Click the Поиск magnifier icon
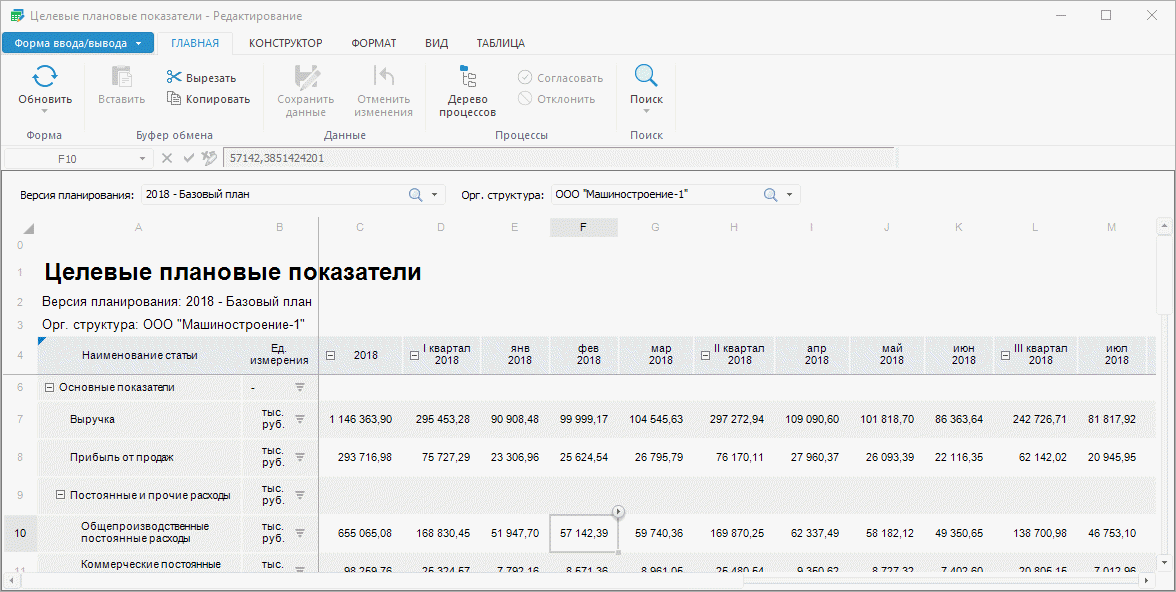The height and width of the screenshot is (592, 1176). [646, 77]
